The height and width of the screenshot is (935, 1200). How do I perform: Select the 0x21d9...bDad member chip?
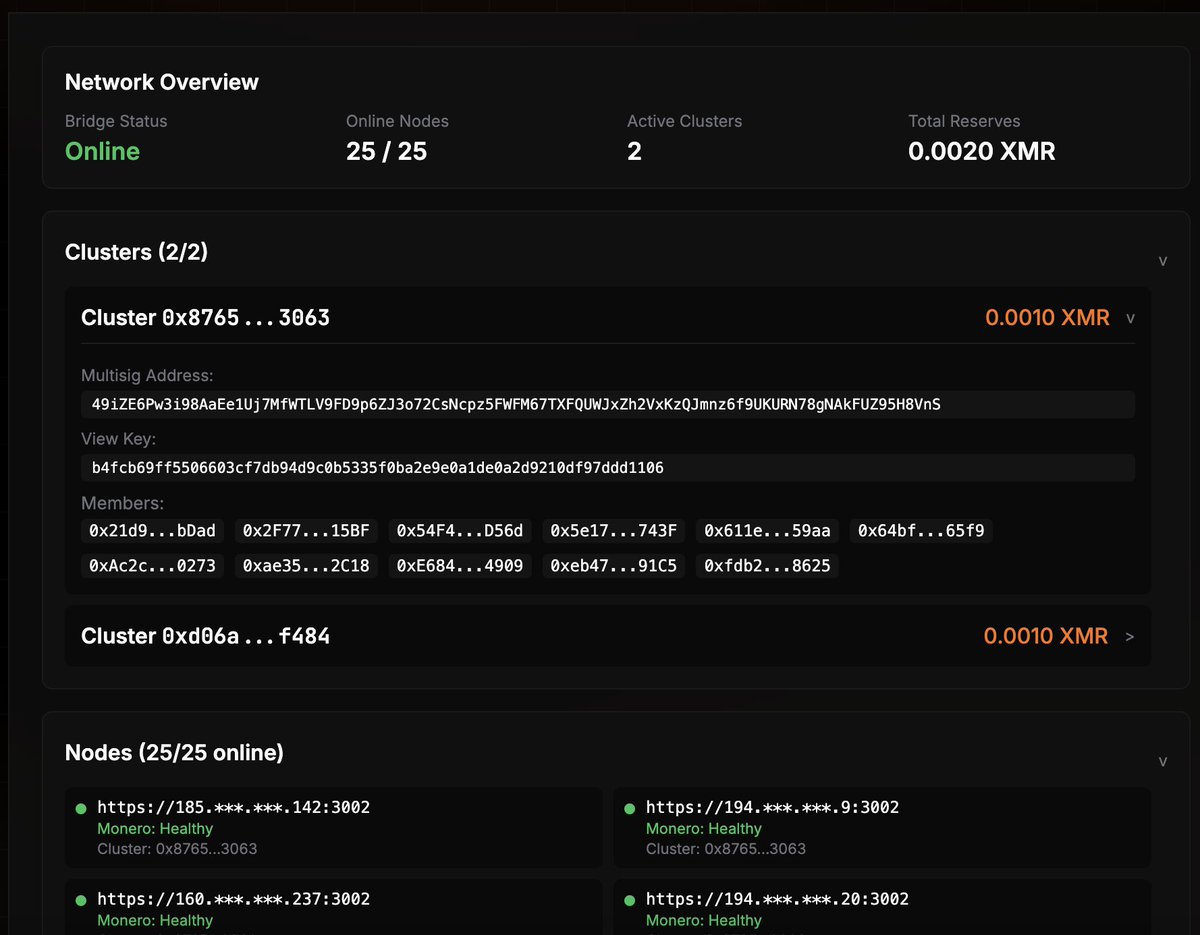pyautogui.click(x=152, y=530)
